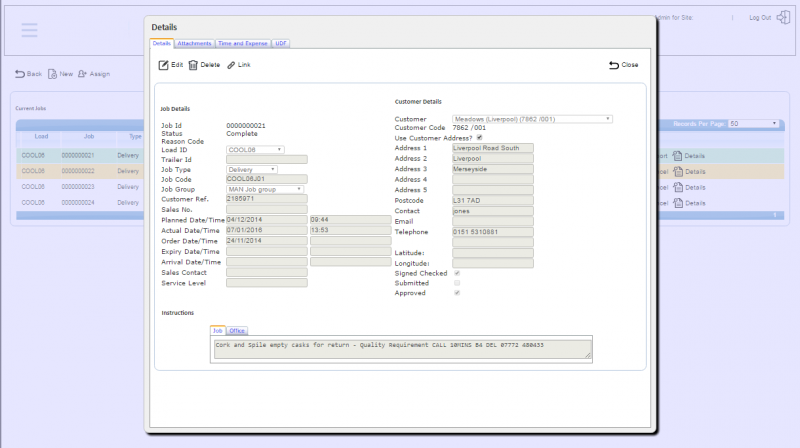This screenshot has width=800, height=448.
Task: Click the Log Out door icon
Action: (783, 17)
